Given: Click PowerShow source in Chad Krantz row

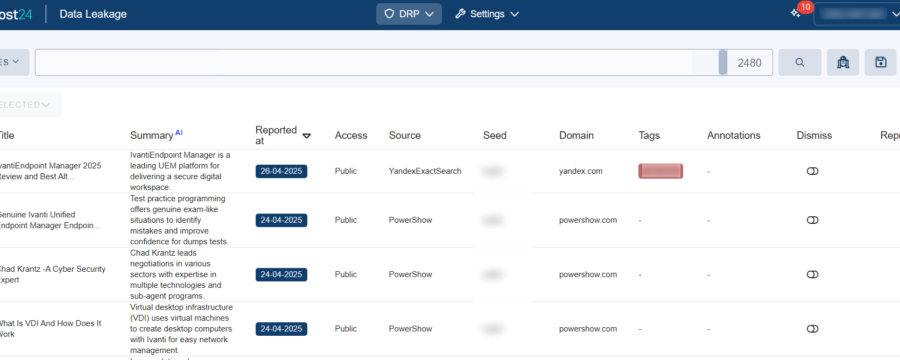Looking at the screenshot, I should pyautogui.click(x=410, y=274).
